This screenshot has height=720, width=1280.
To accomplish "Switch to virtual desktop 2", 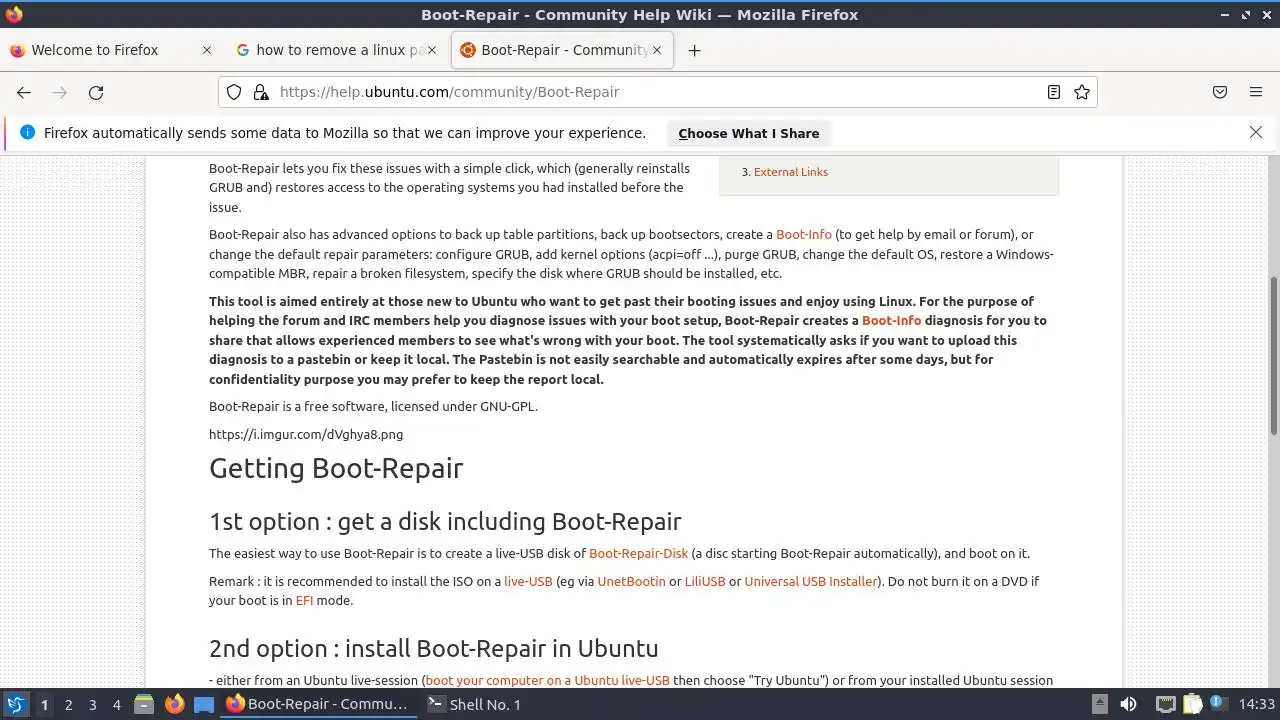I will pos(68,704).
